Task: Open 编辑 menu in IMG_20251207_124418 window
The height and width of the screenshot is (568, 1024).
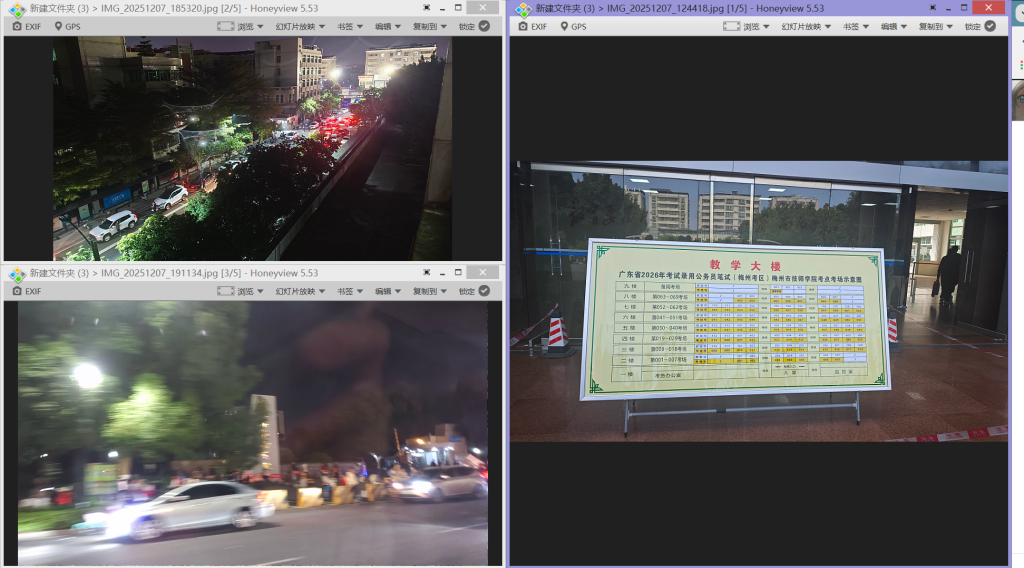Action: coord(892,26)
